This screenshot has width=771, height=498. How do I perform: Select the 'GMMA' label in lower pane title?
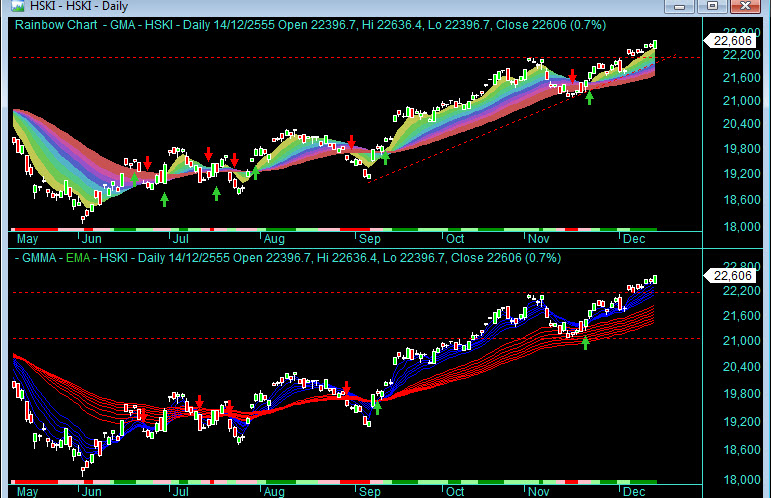pyautogui.click(x=39, y=258)
